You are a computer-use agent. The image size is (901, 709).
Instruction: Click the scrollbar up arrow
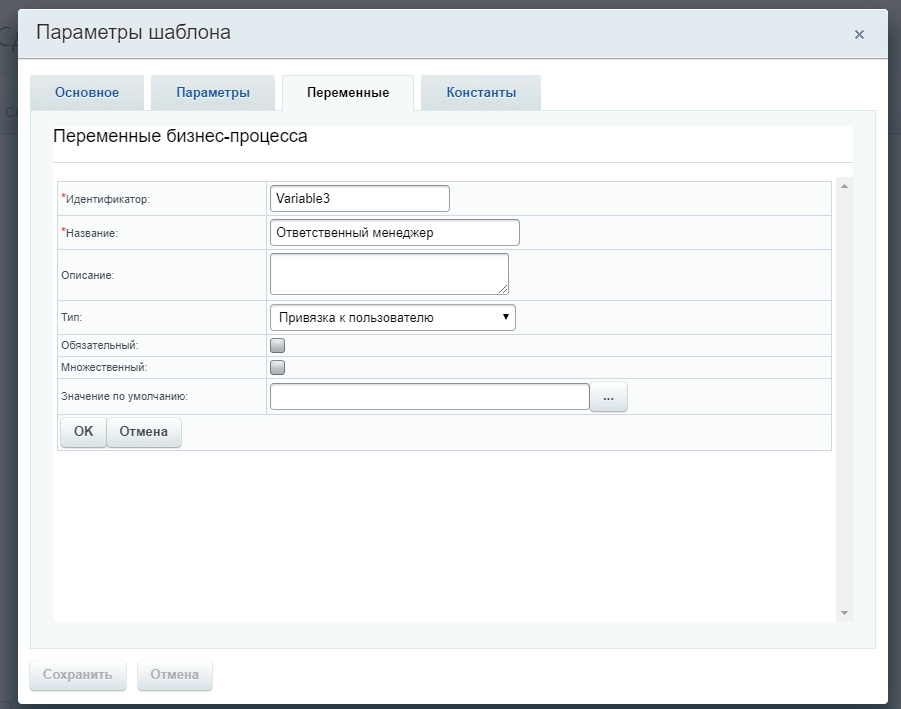pos(844,186)
